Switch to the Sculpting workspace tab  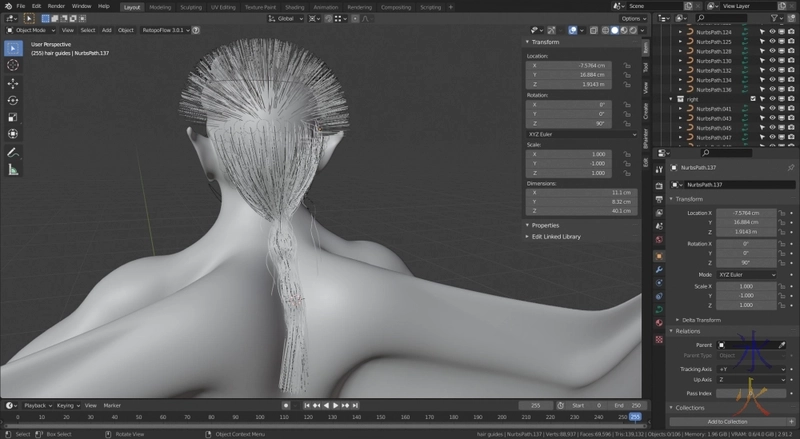pyautogui.click(x=190, y=6)
